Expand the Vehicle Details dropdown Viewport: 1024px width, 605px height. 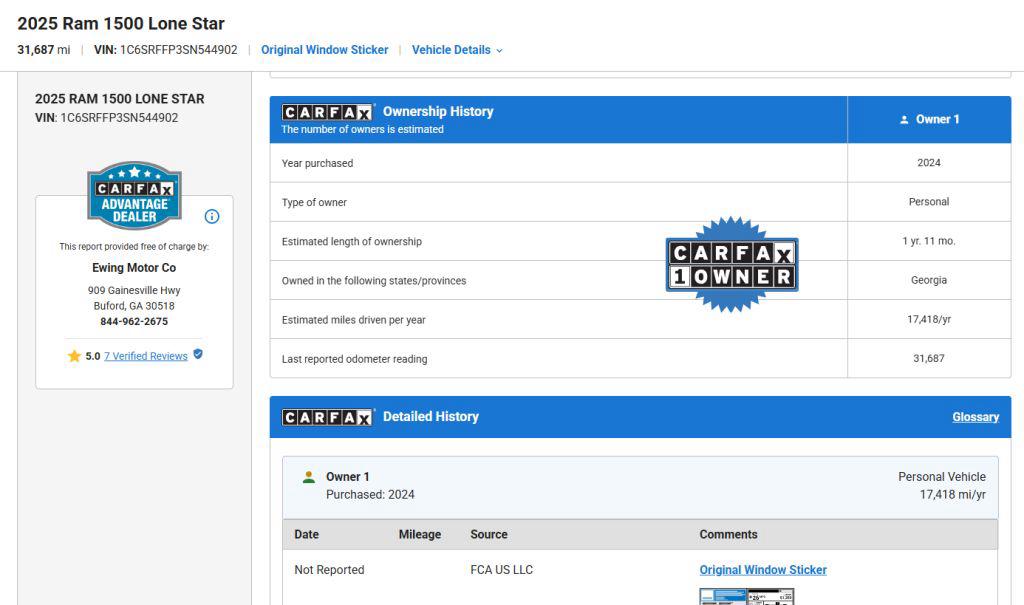[x=457, y=50]
